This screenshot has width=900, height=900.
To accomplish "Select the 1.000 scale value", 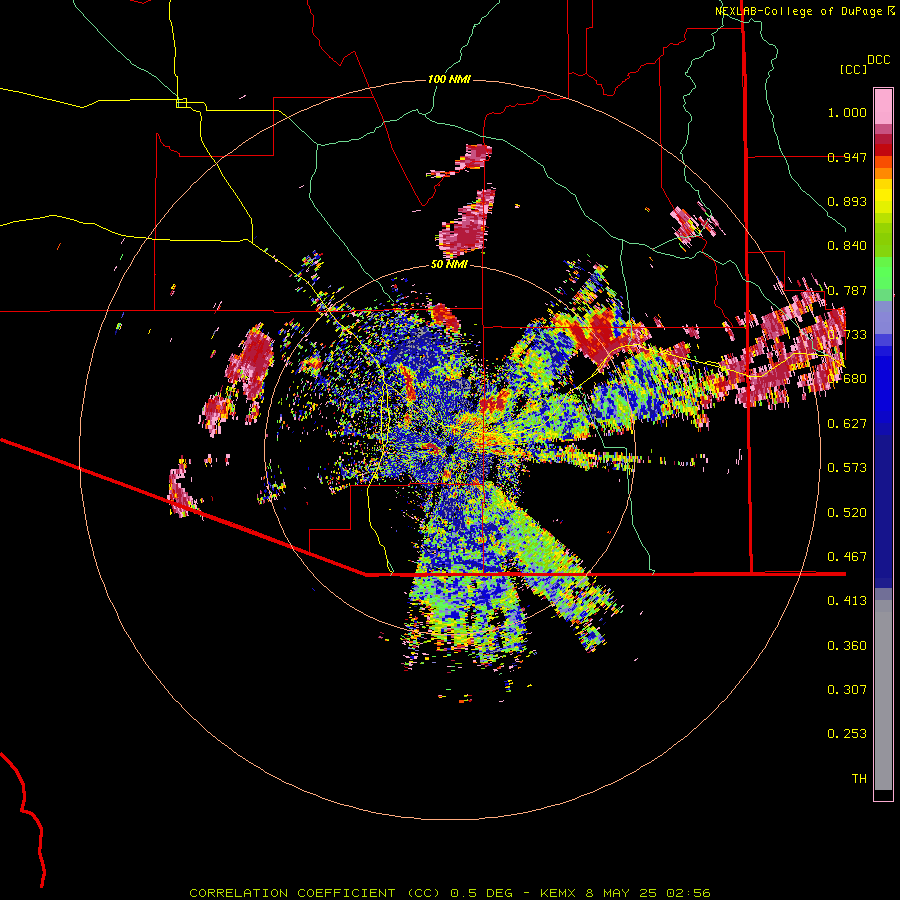I will [x=847, y=112].
